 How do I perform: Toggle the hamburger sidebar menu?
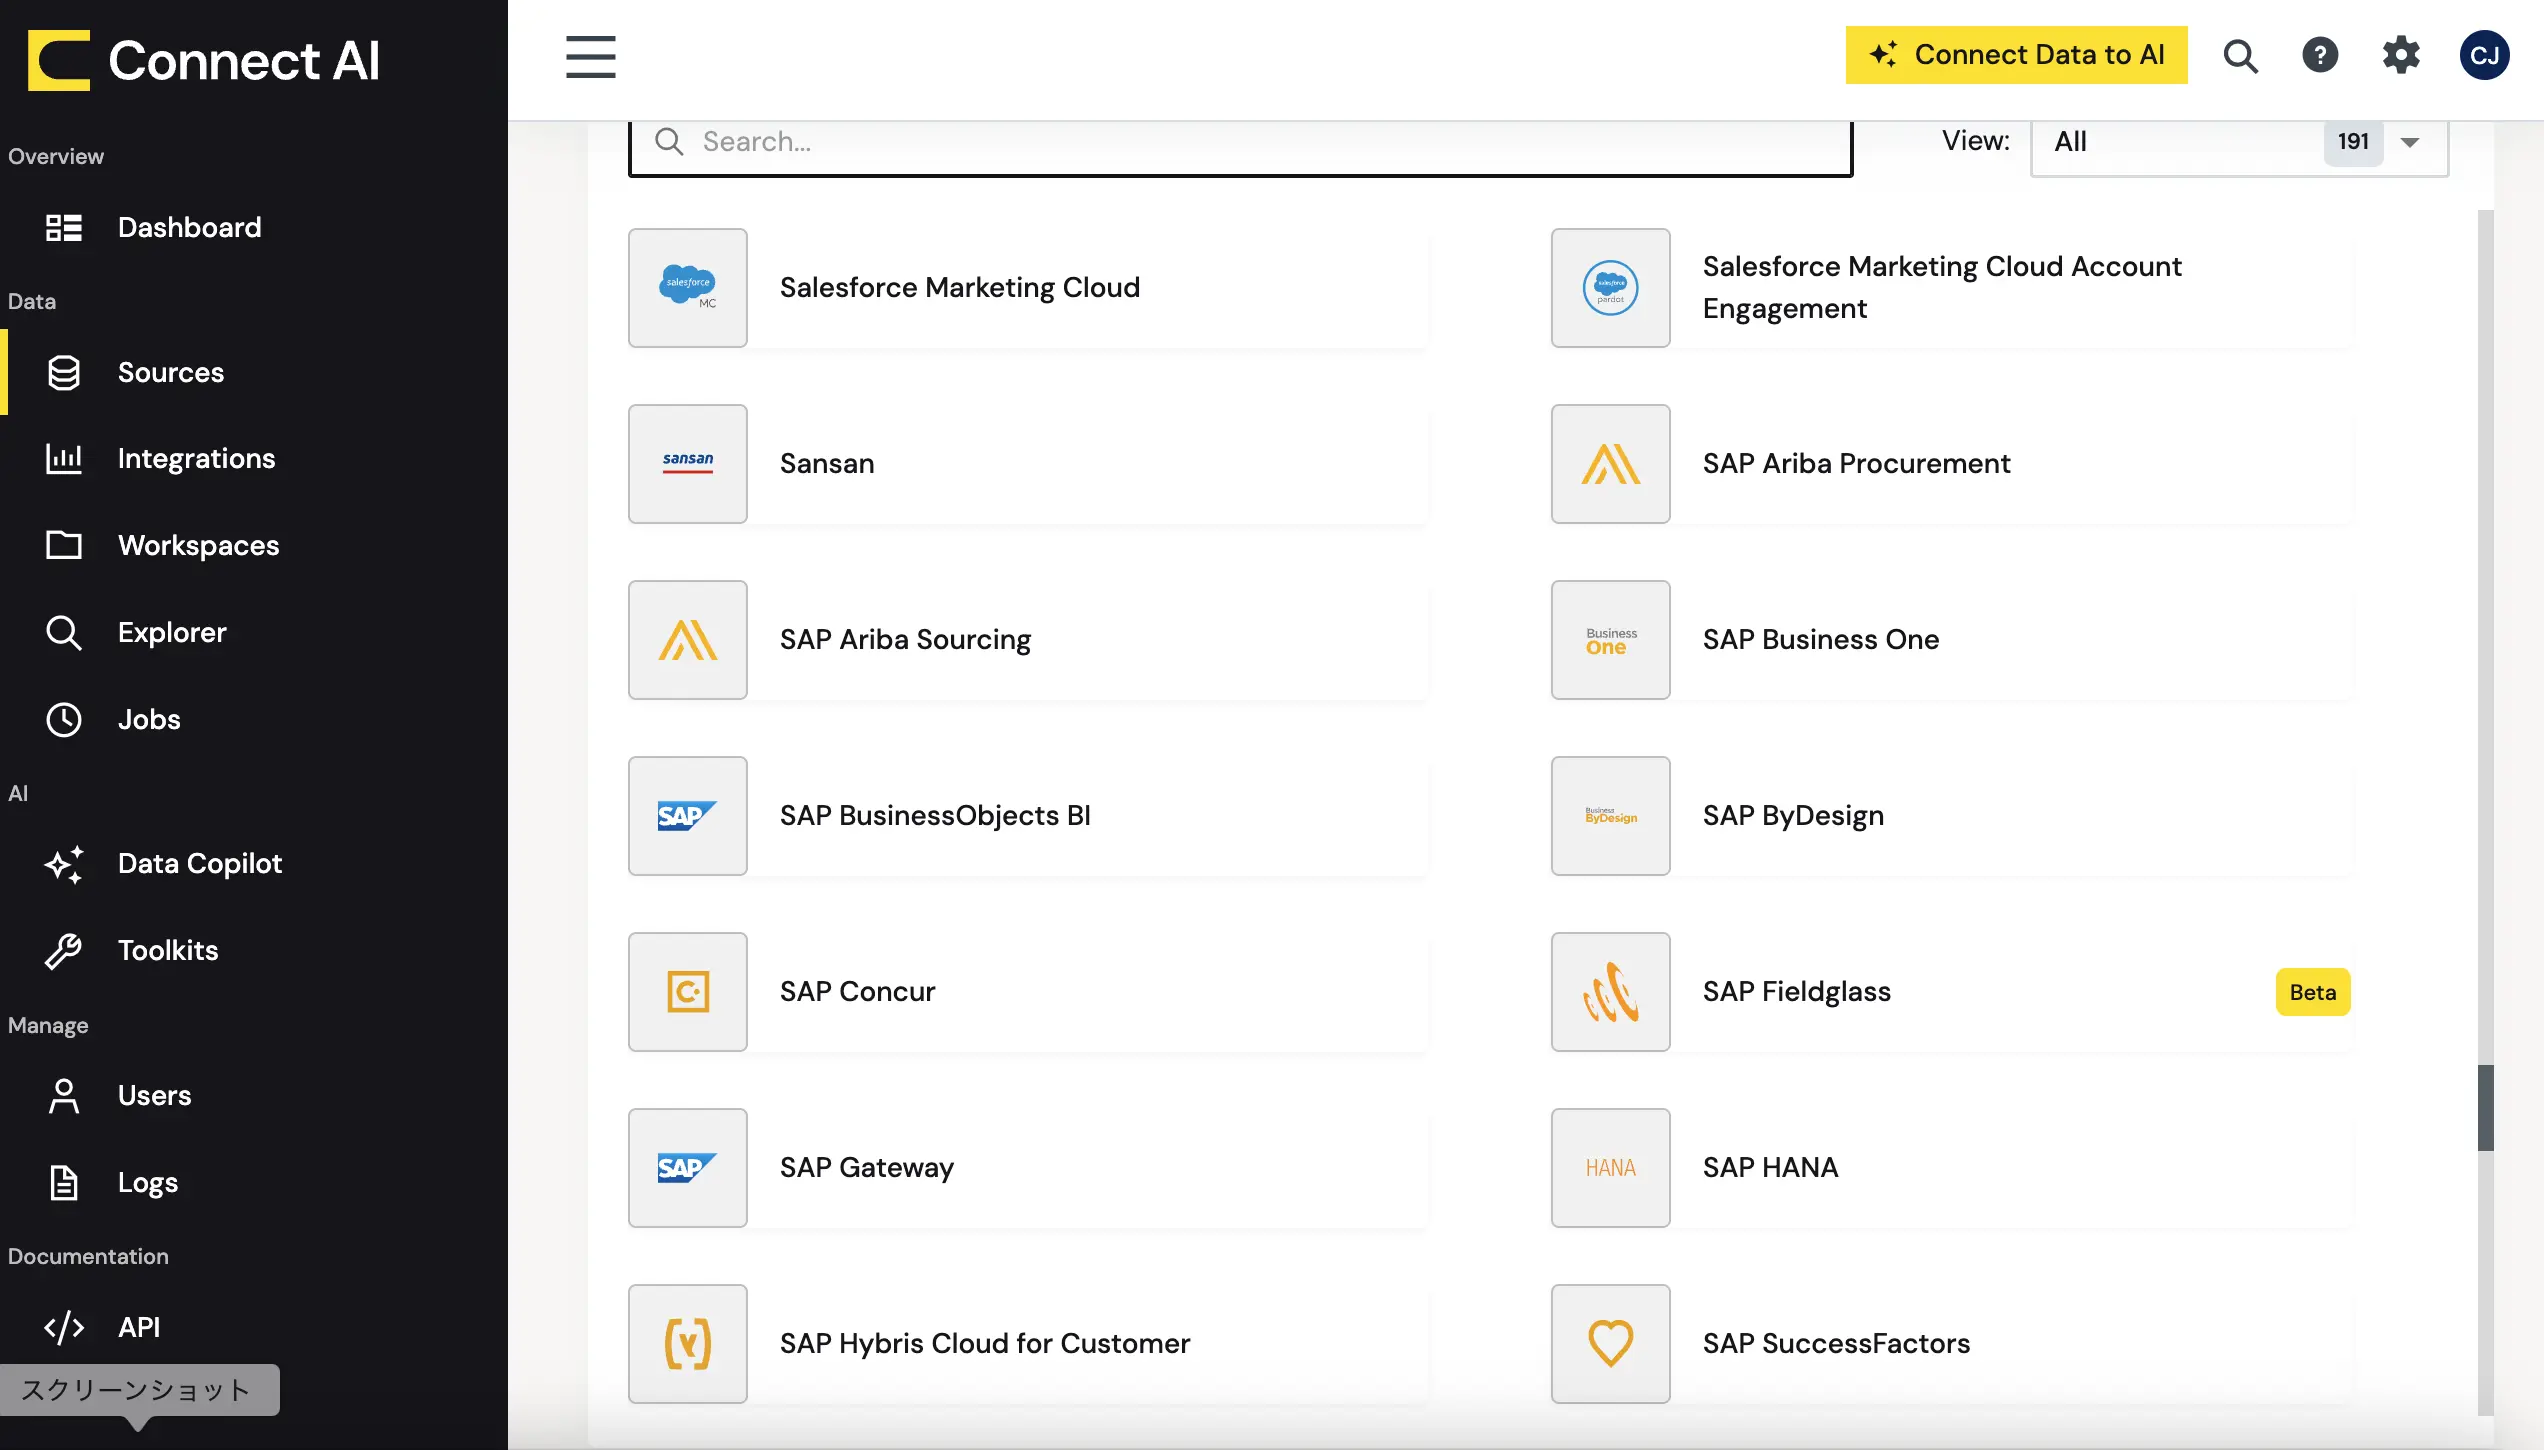click(590, 57)
